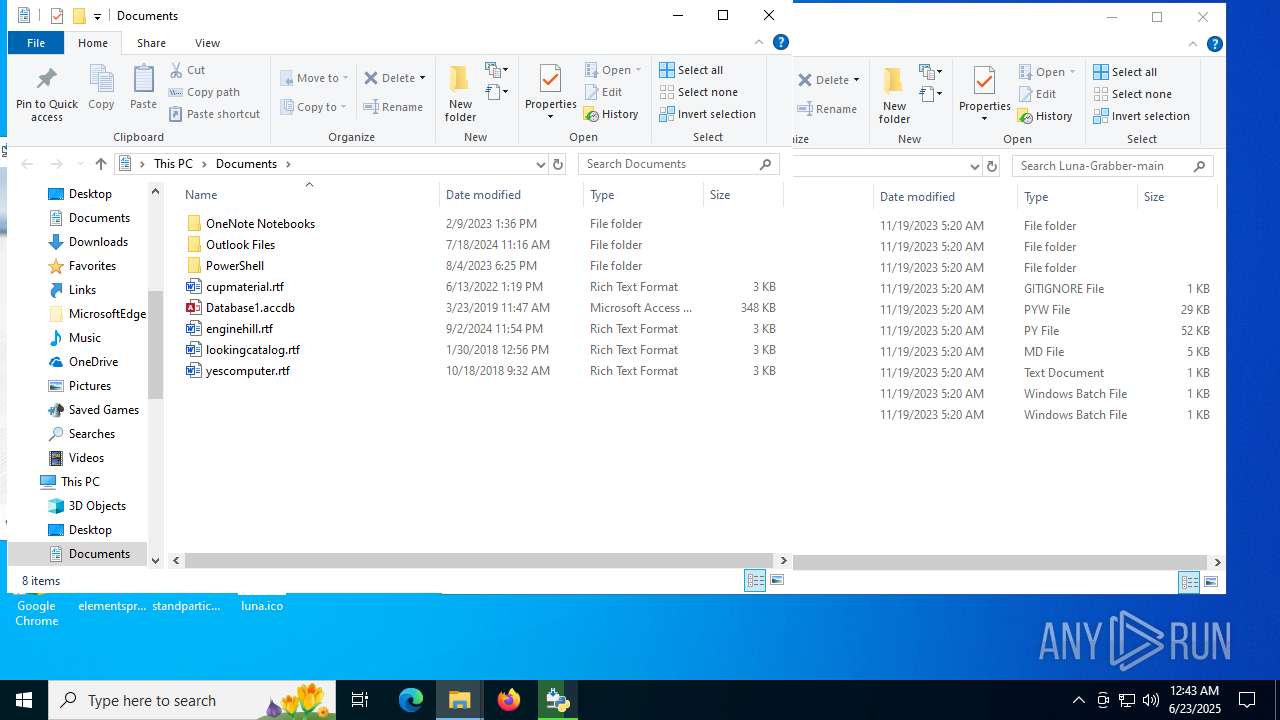The height and width of the screenshot is (720, 1280).
Task: Open help icon in Documents window
Action: [781, 42]
